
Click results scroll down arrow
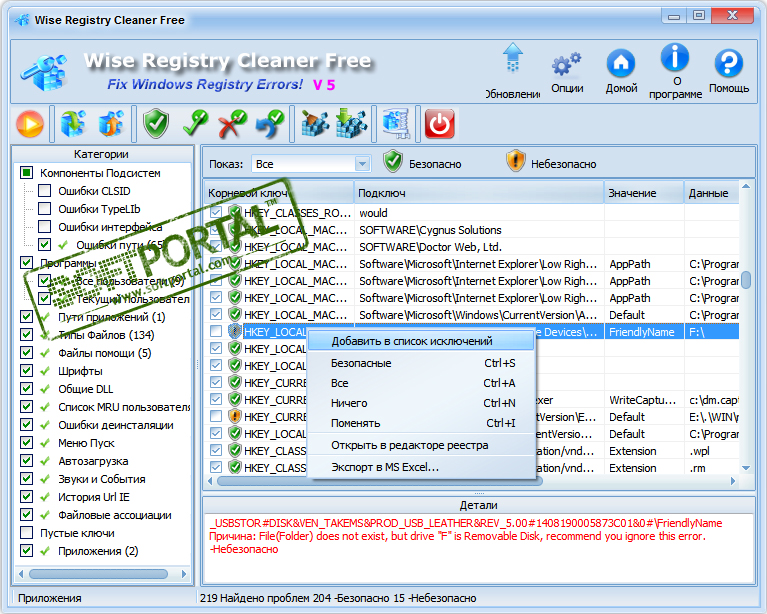coord(746,468)
